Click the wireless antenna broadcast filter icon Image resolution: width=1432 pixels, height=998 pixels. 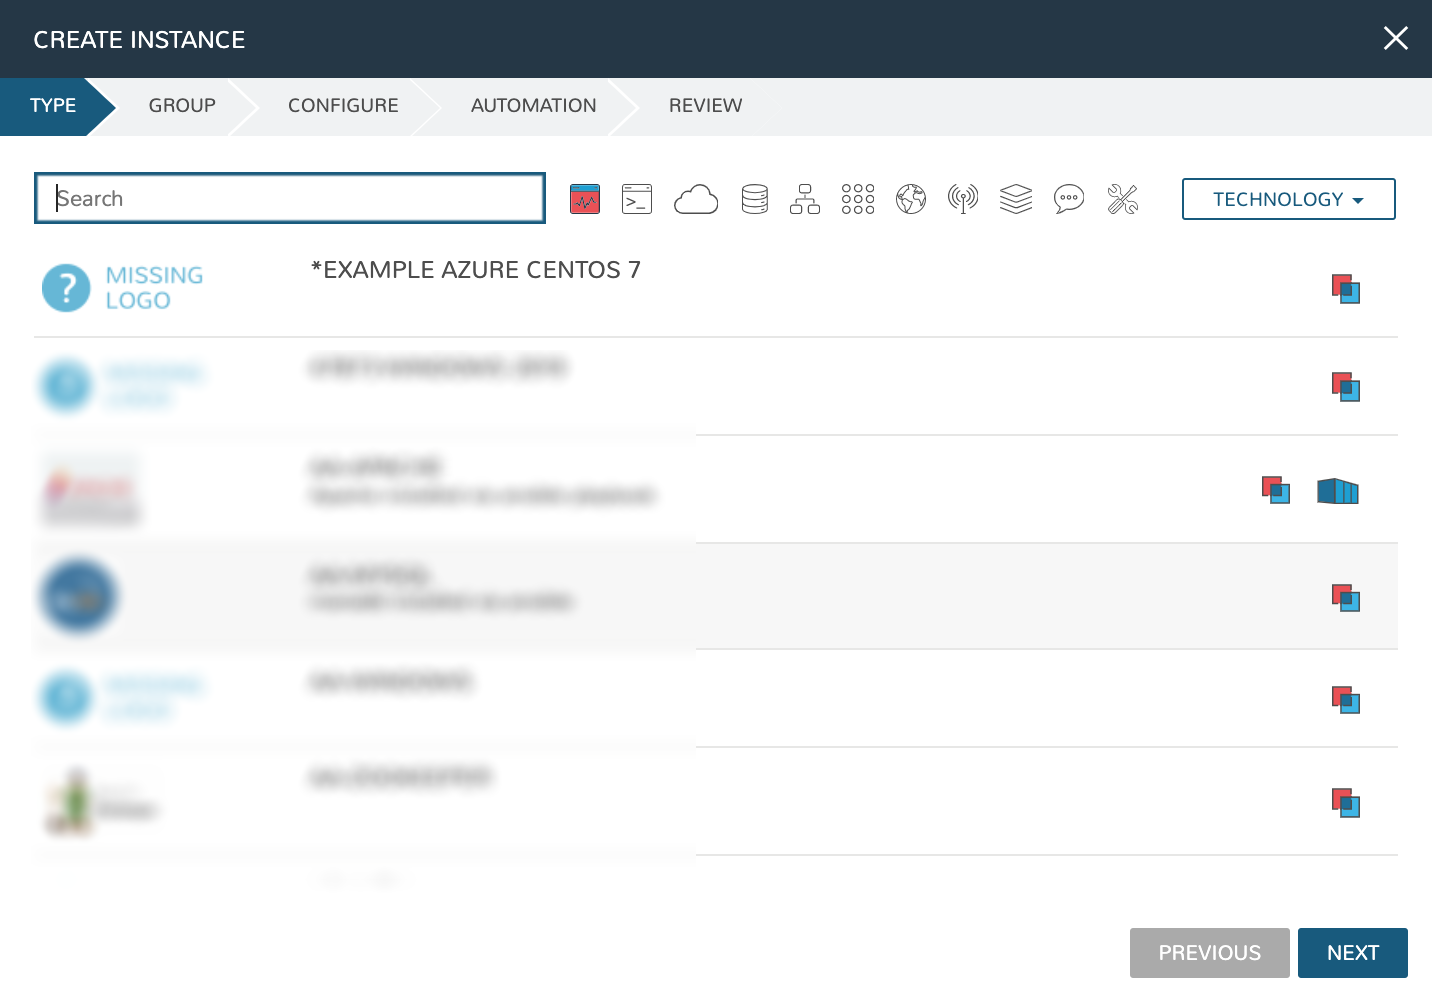coord(963,199)
